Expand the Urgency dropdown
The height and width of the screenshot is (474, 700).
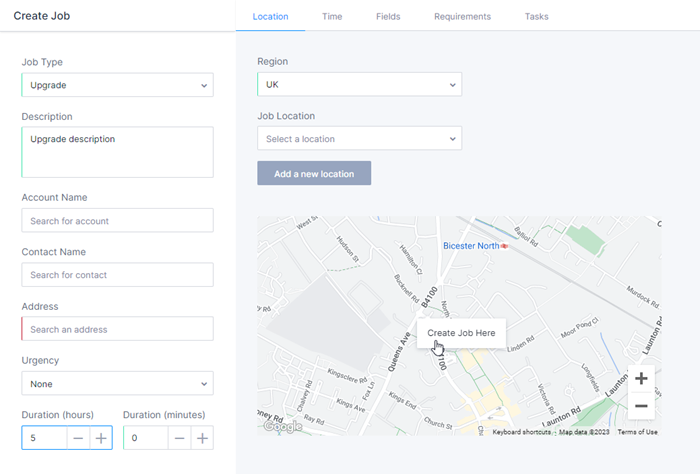pyautogui.click(x=117, y=383)
